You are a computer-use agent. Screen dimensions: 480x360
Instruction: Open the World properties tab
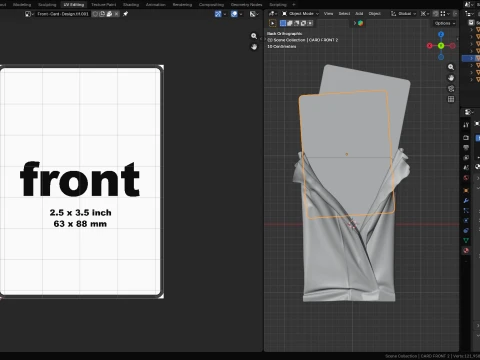click(x=466, y=178)
